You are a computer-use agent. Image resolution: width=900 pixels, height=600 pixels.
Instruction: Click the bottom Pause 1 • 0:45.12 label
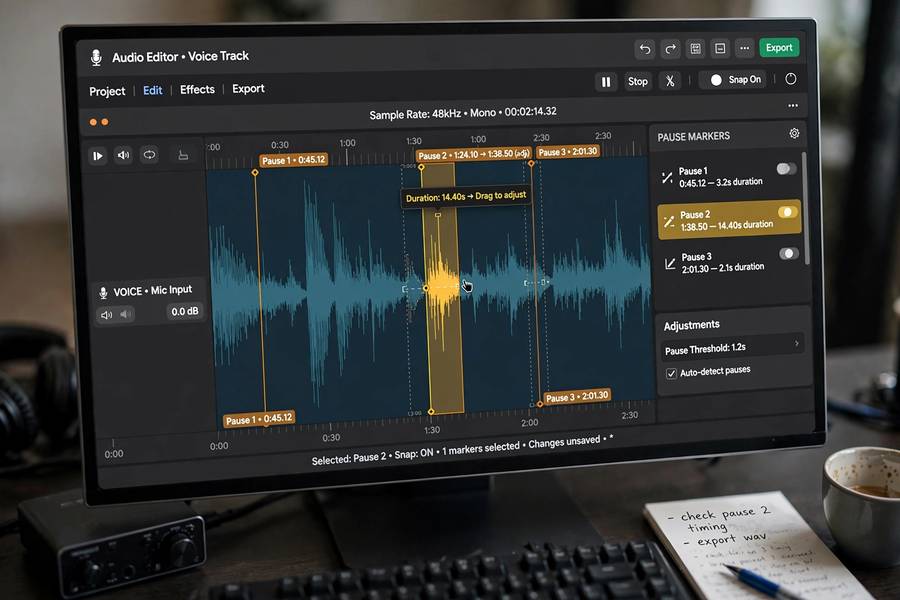click(259, 419)
